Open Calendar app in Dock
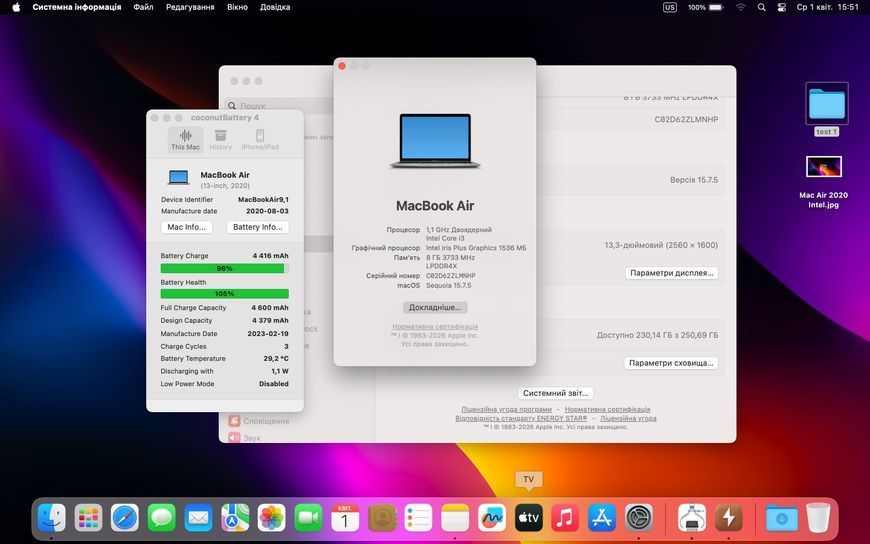The height and width of the screenshot is (544, 870). (345, 517)
